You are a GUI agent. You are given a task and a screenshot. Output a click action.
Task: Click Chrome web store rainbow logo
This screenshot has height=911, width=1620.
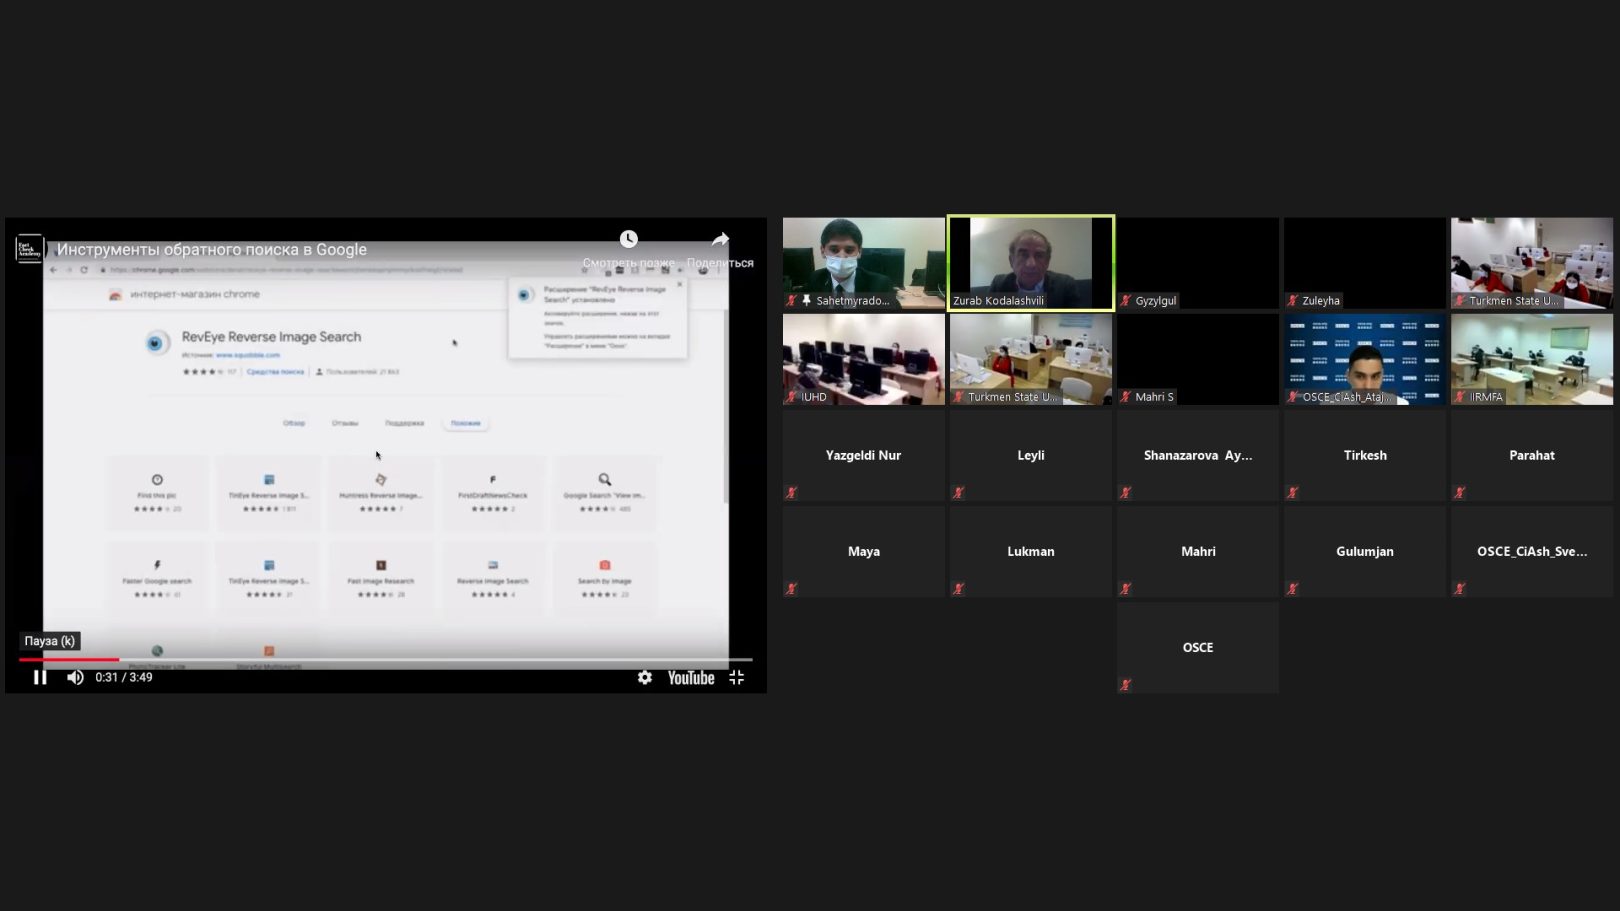click(116, 295)
